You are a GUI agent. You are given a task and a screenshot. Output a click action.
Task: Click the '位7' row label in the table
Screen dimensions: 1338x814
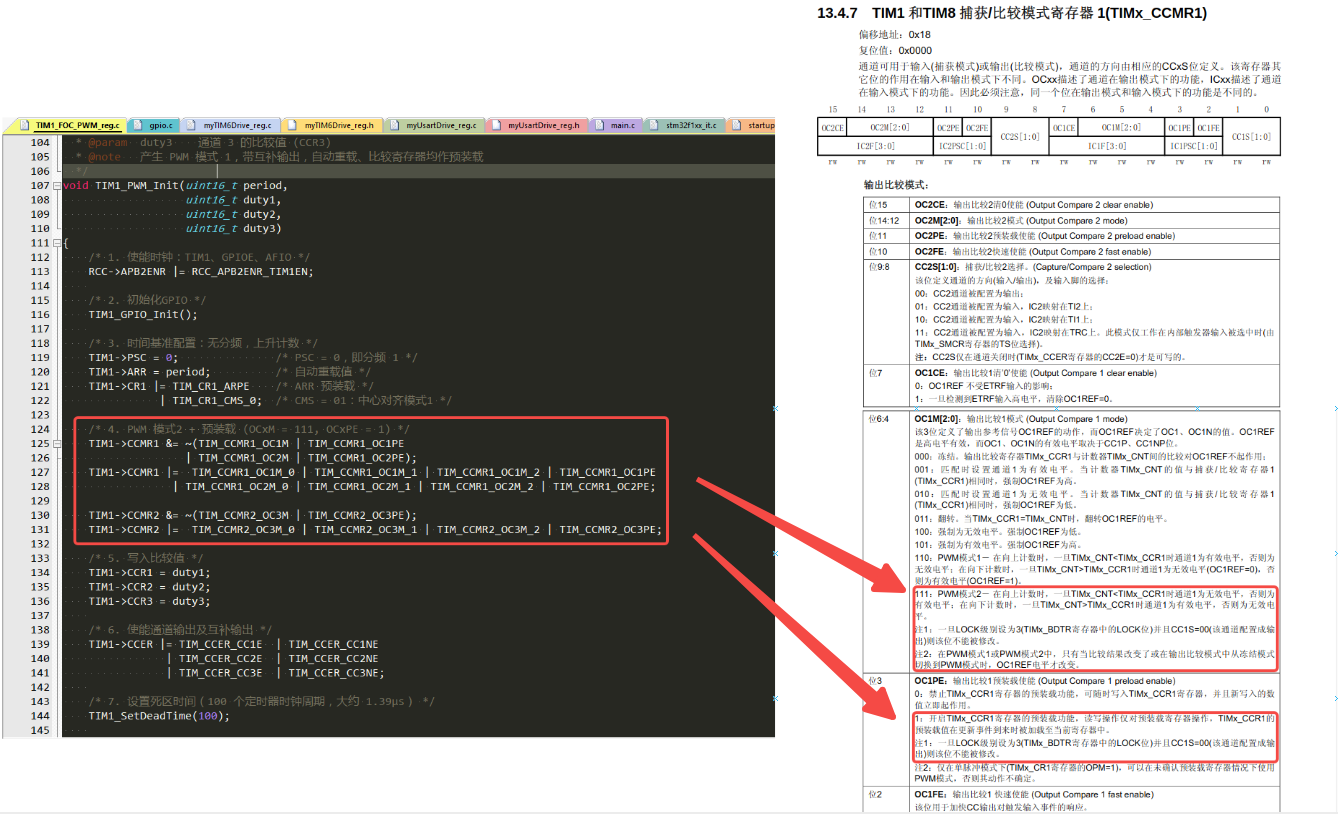[x=876, y=372]
